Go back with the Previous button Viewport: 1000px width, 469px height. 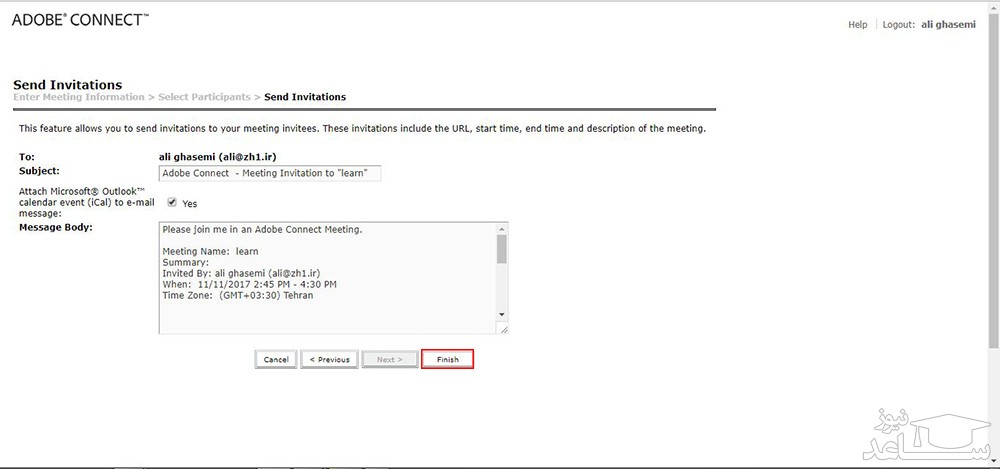[x=329, y=359]
